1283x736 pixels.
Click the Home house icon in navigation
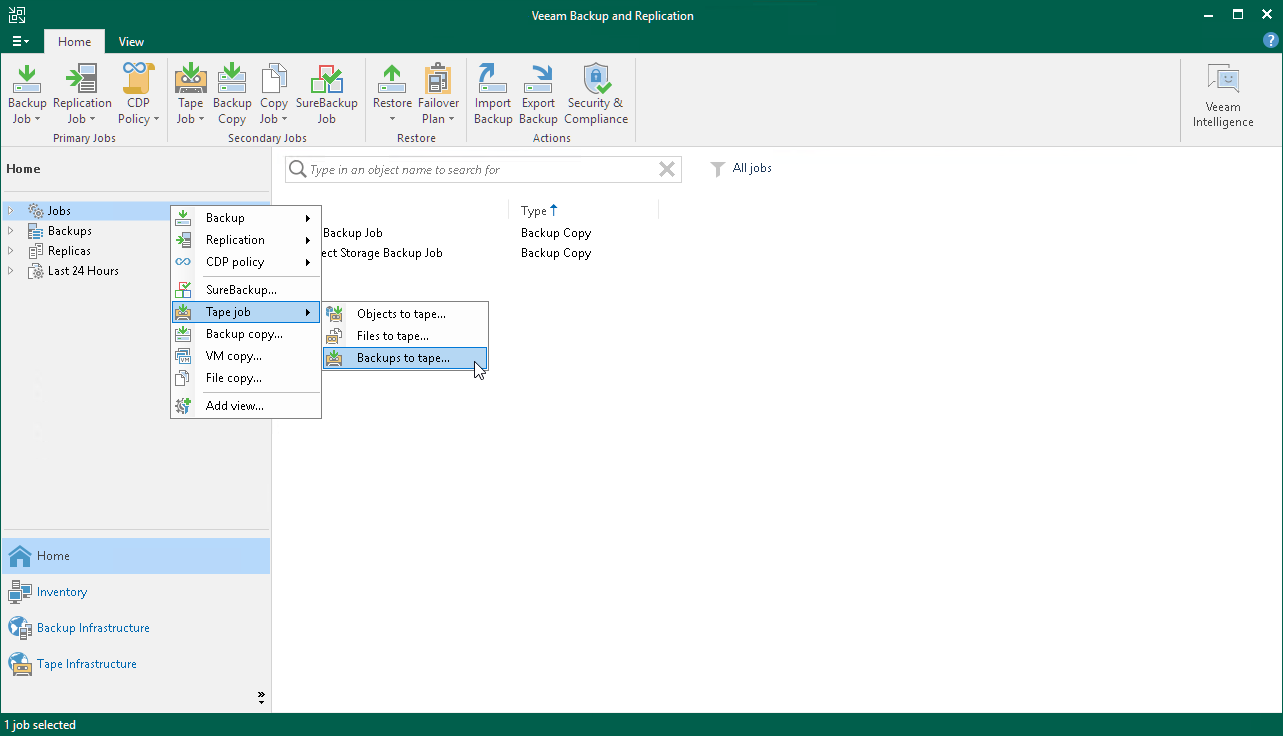(x=20, y=556)
